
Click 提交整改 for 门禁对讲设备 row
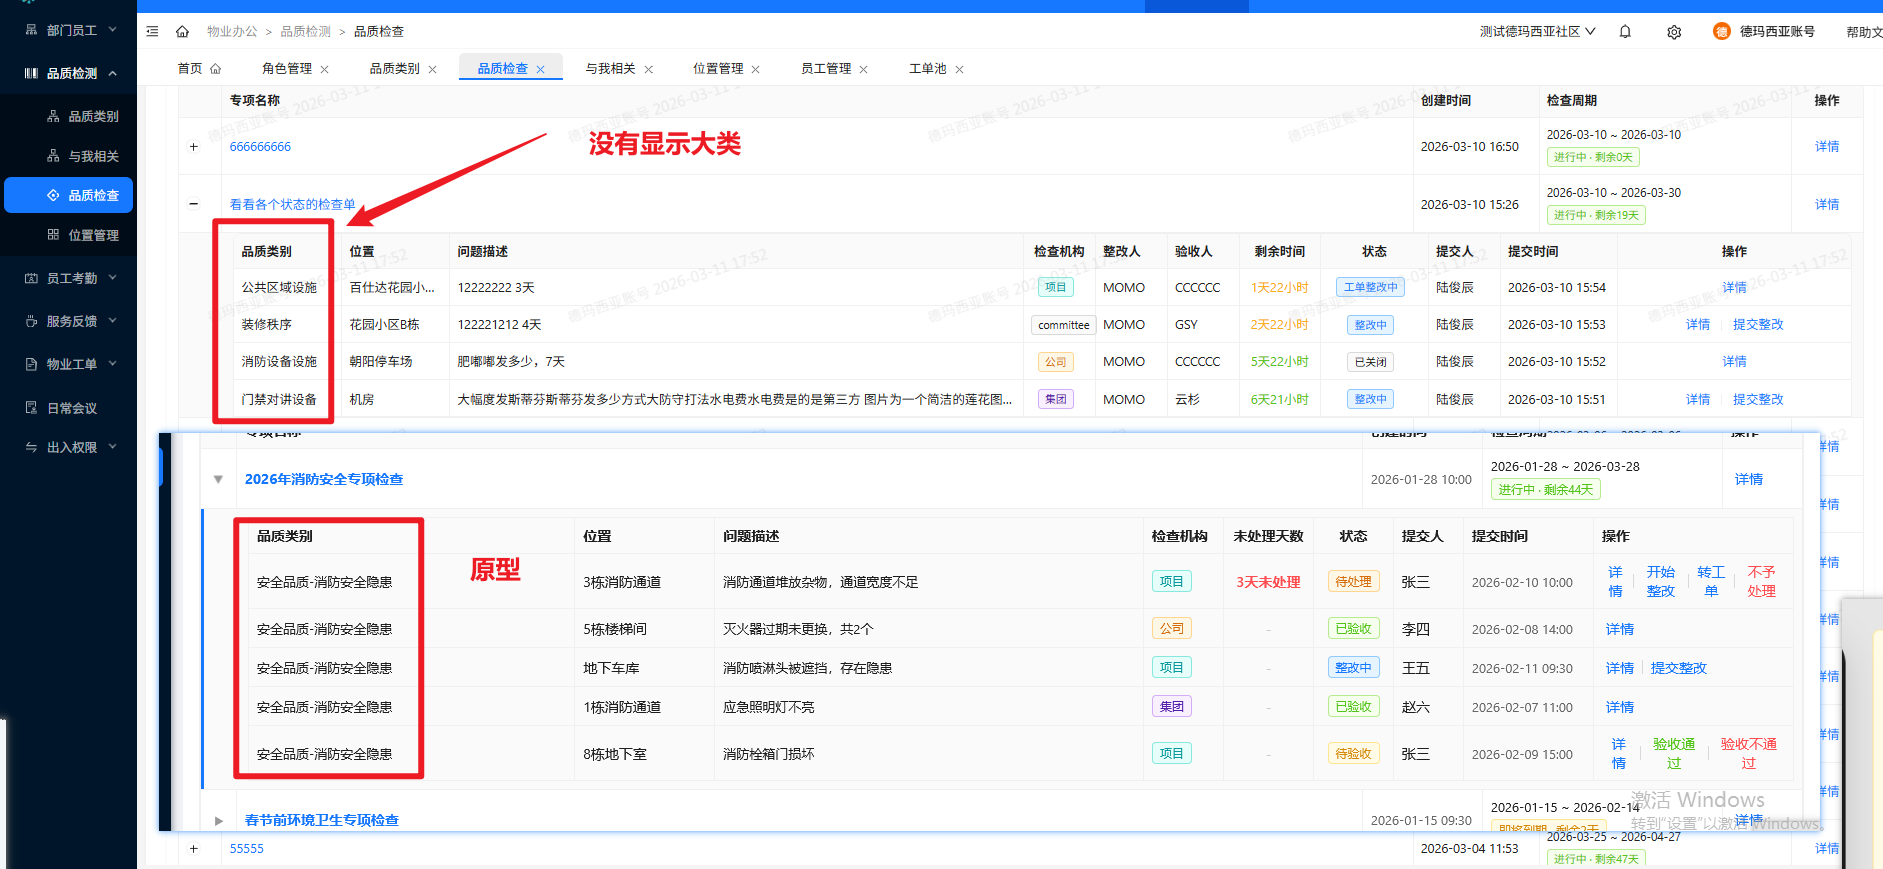tap(1758, 400)
